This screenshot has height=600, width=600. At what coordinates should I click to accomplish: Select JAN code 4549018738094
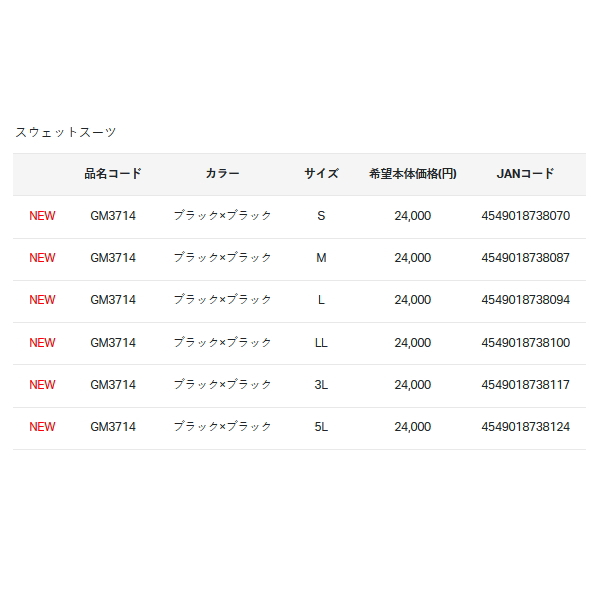click(525, 300)
